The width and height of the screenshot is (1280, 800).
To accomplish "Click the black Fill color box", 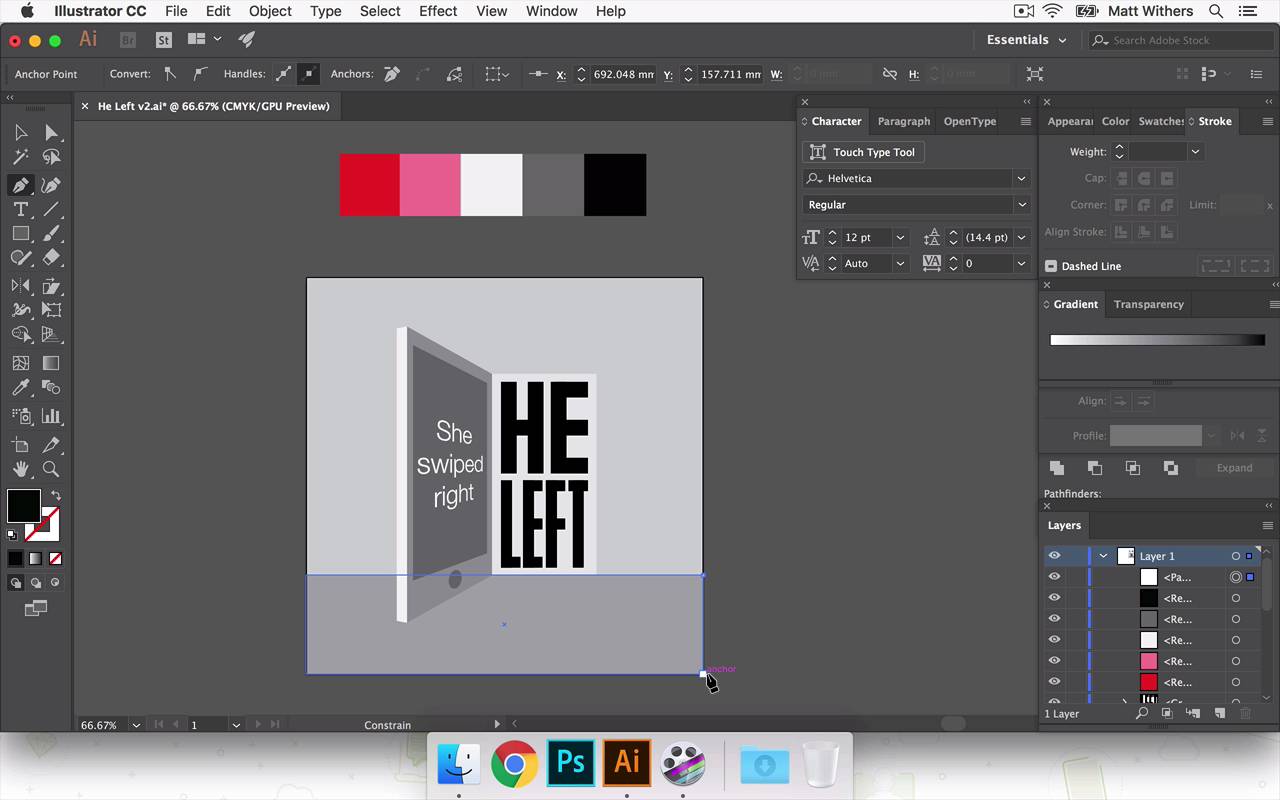I will coord(23,505).
